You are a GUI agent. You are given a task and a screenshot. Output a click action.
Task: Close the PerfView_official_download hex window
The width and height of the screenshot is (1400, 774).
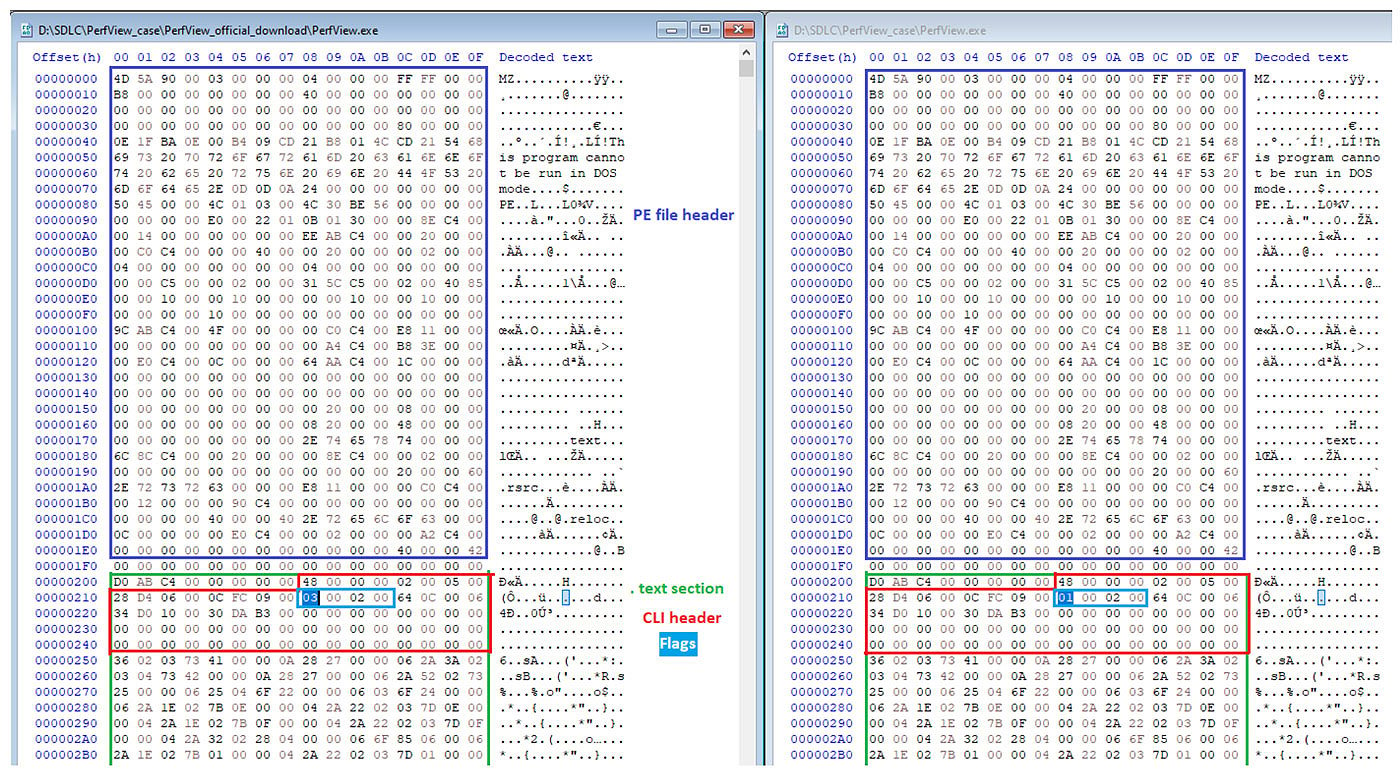tap(737, 30)
